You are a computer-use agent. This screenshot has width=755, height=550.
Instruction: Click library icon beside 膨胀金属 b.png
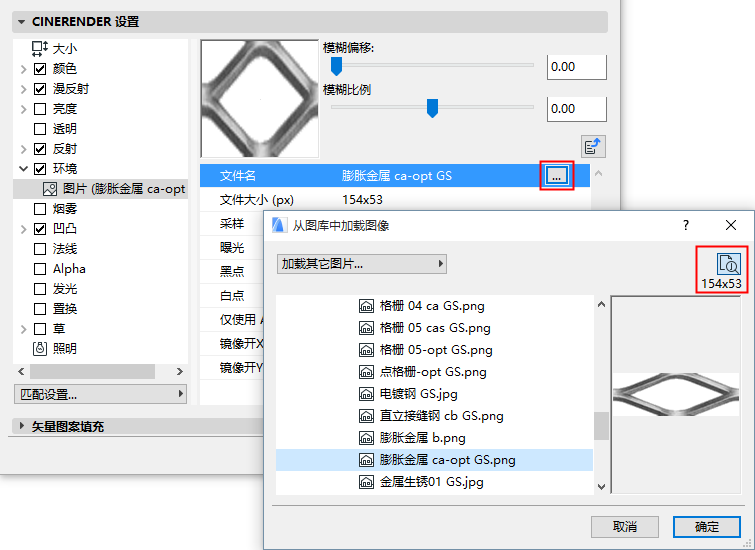click(x=366, y=438)
